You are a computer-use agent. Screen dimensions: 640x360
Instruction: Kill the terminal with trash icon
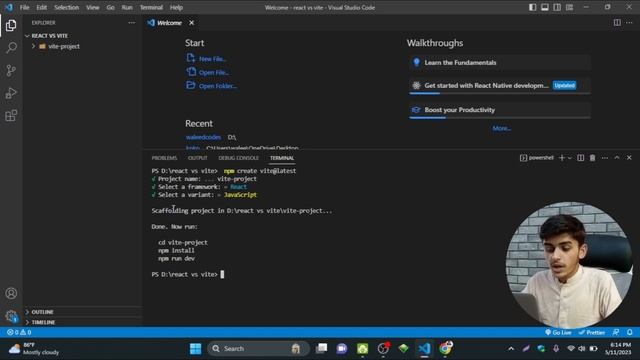click(x=593, y=158)
